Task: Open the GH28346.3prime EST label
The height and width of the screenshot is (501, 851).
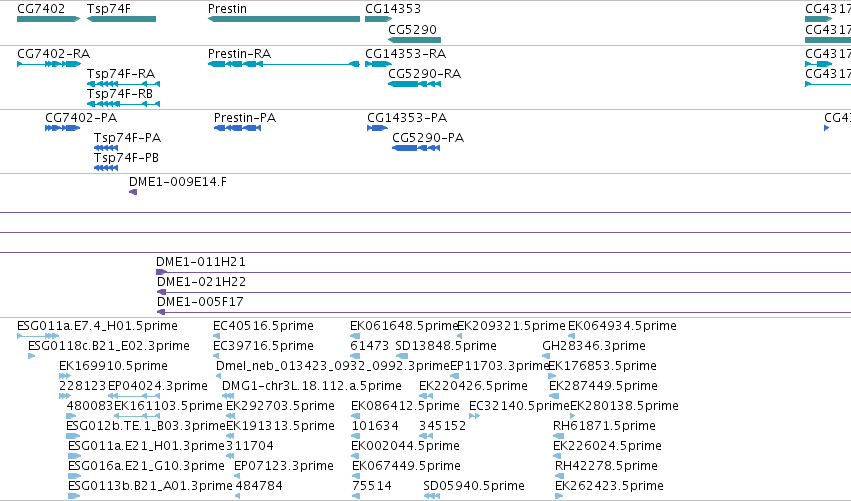Action: tap(594, 346)
